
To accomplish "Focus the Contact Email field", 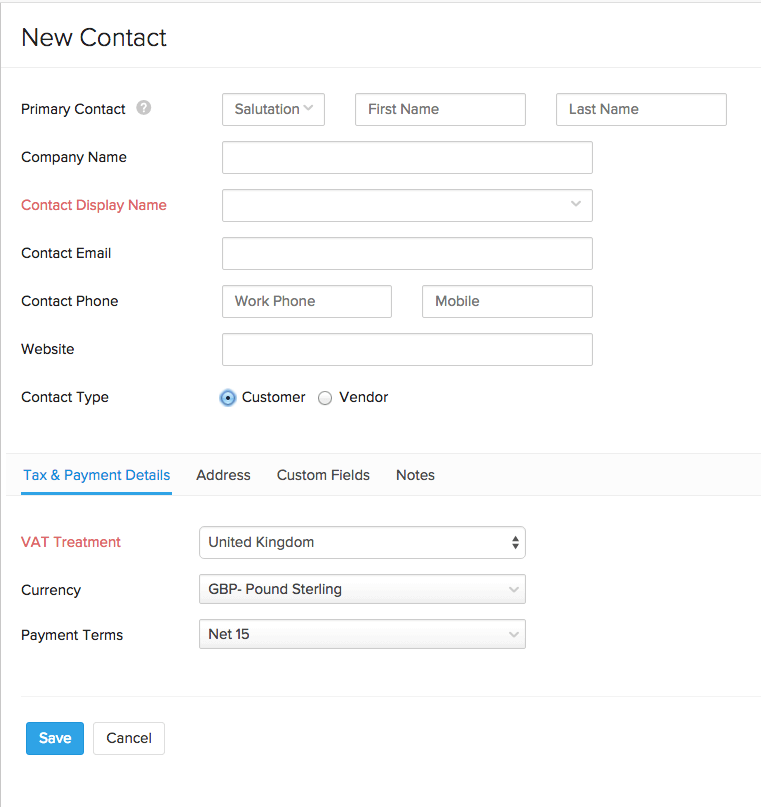I will click(x=407, y=253).
